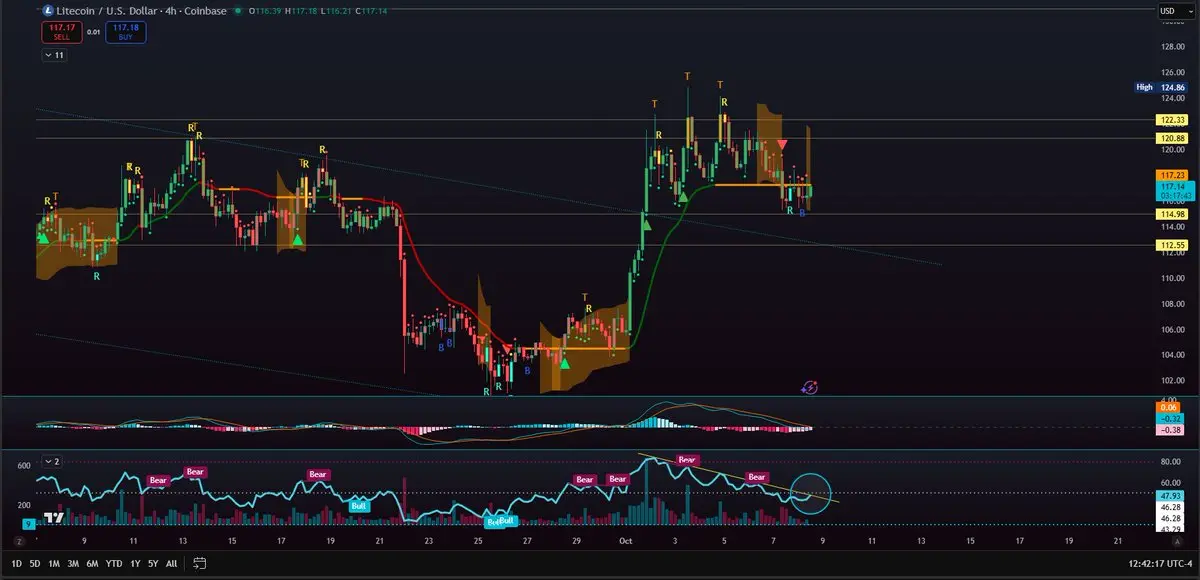The image size is (1200, 580).
Task: Select the 1Y time range
Action: pos(135,563)
